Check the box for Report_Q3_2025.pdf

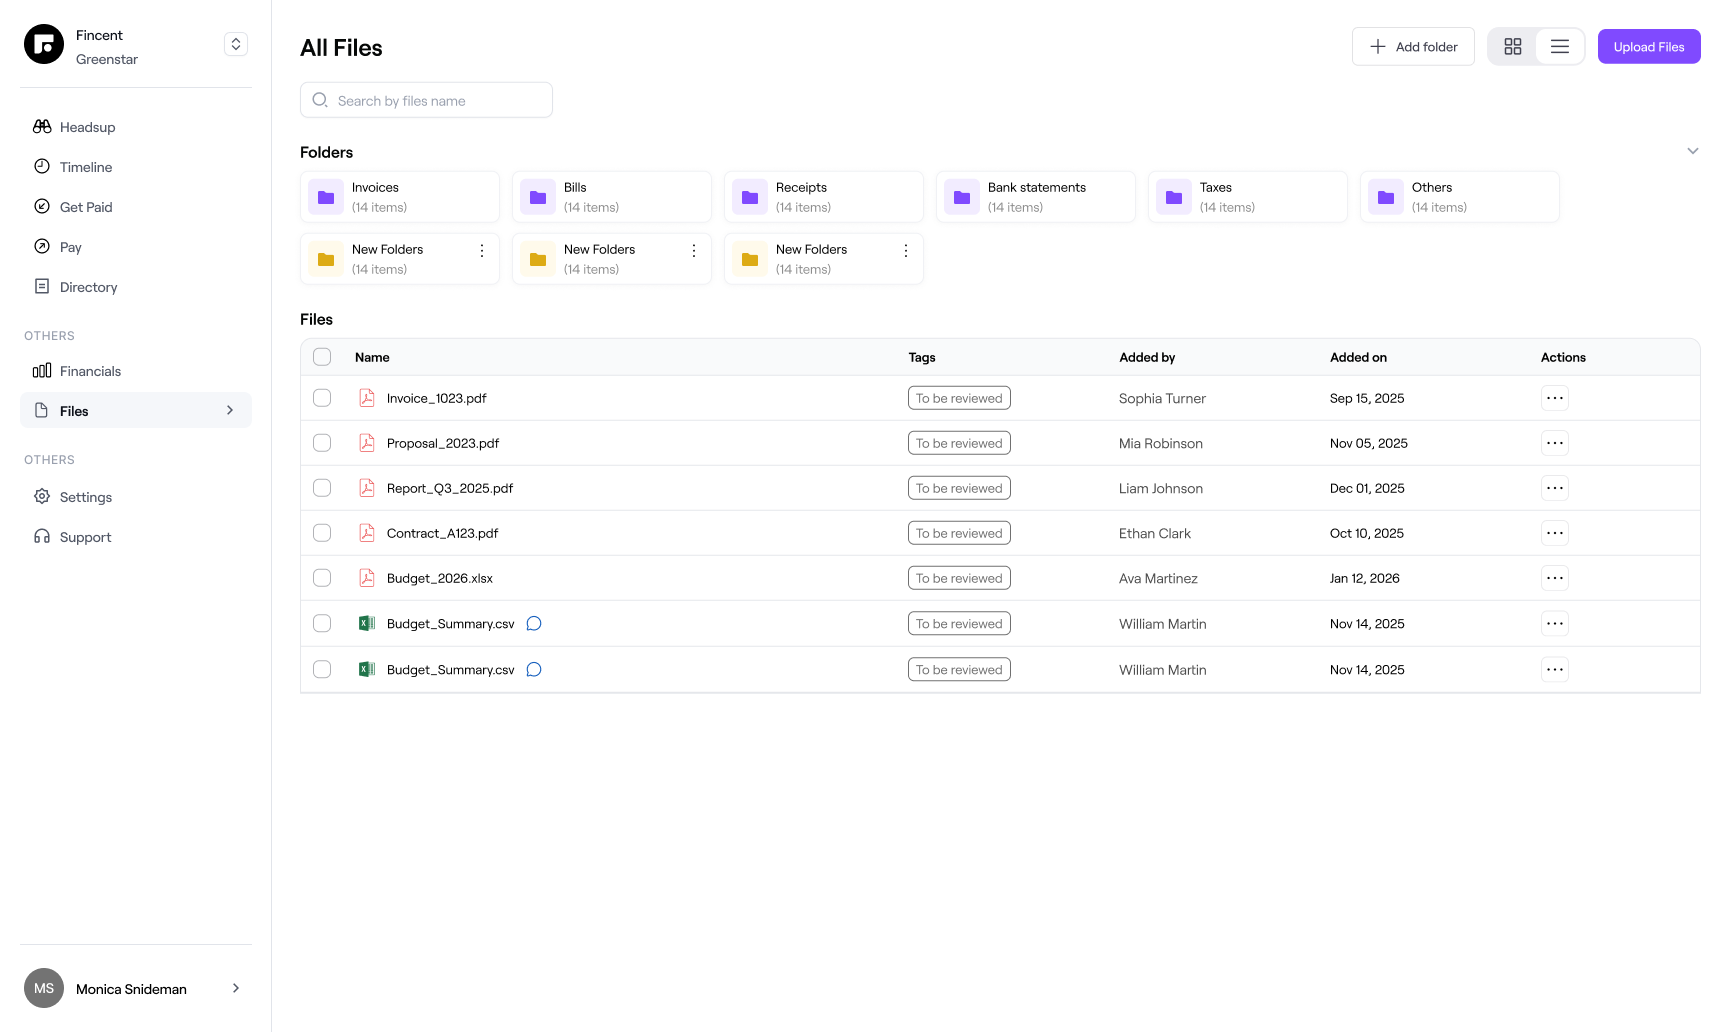coord(322,488)
